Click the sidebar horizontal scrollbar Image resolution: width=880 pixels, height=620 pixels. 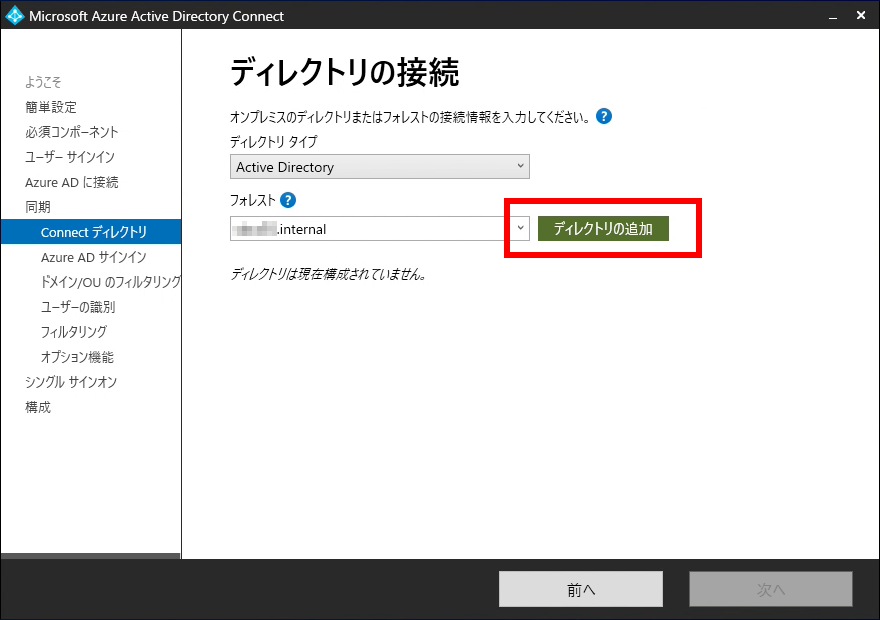[x=90, y=556]
